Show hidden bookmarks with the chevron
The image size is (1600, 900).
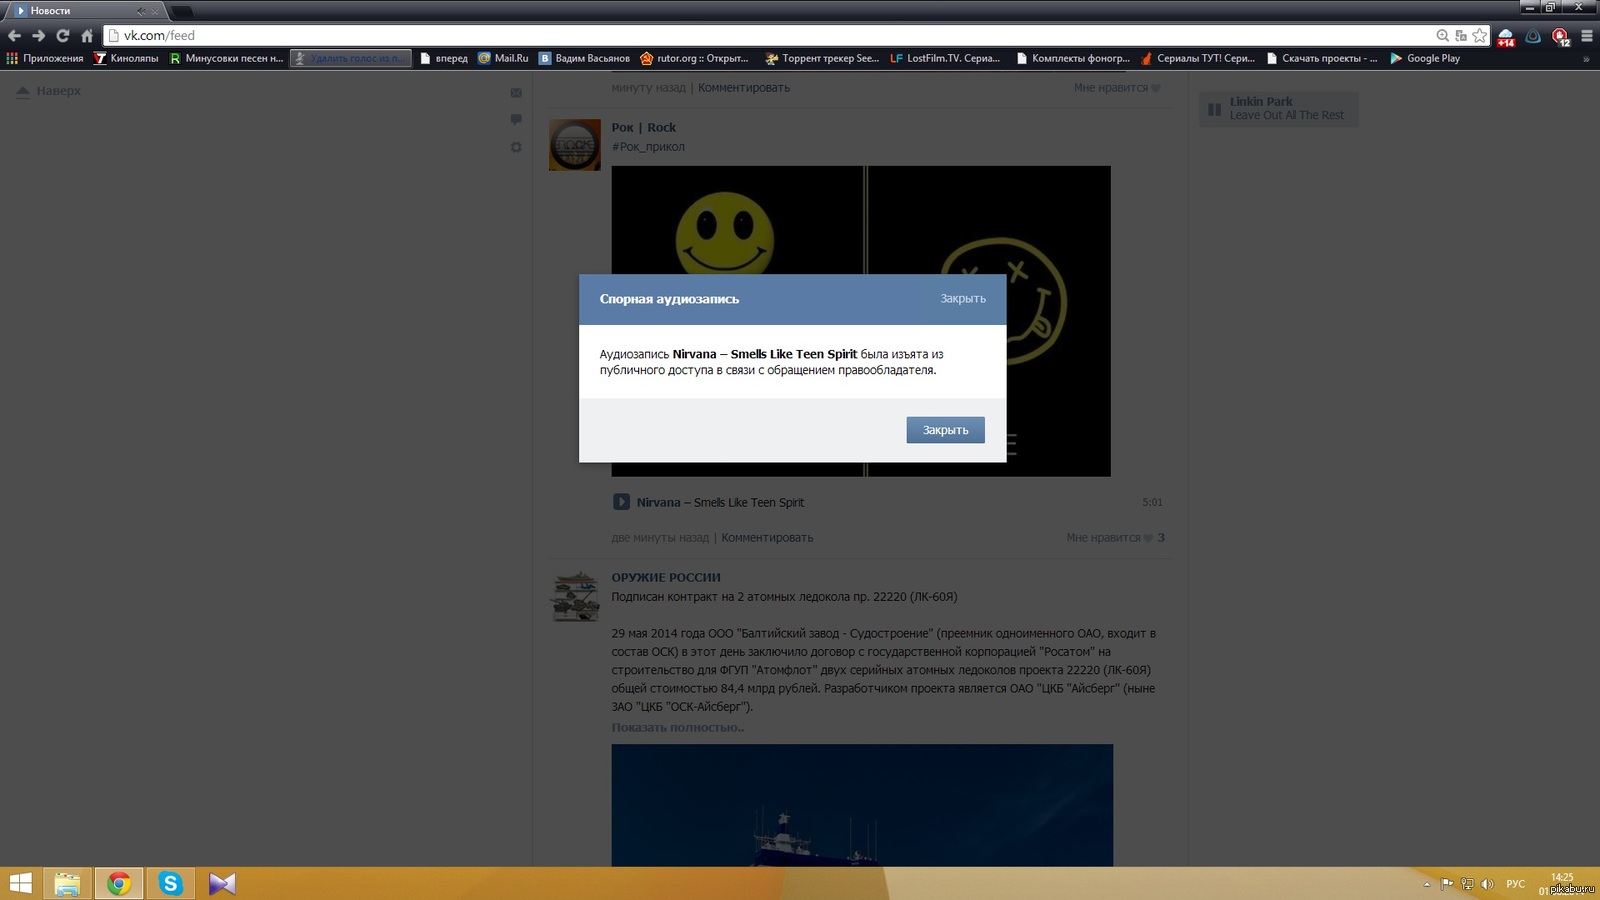1586,59
